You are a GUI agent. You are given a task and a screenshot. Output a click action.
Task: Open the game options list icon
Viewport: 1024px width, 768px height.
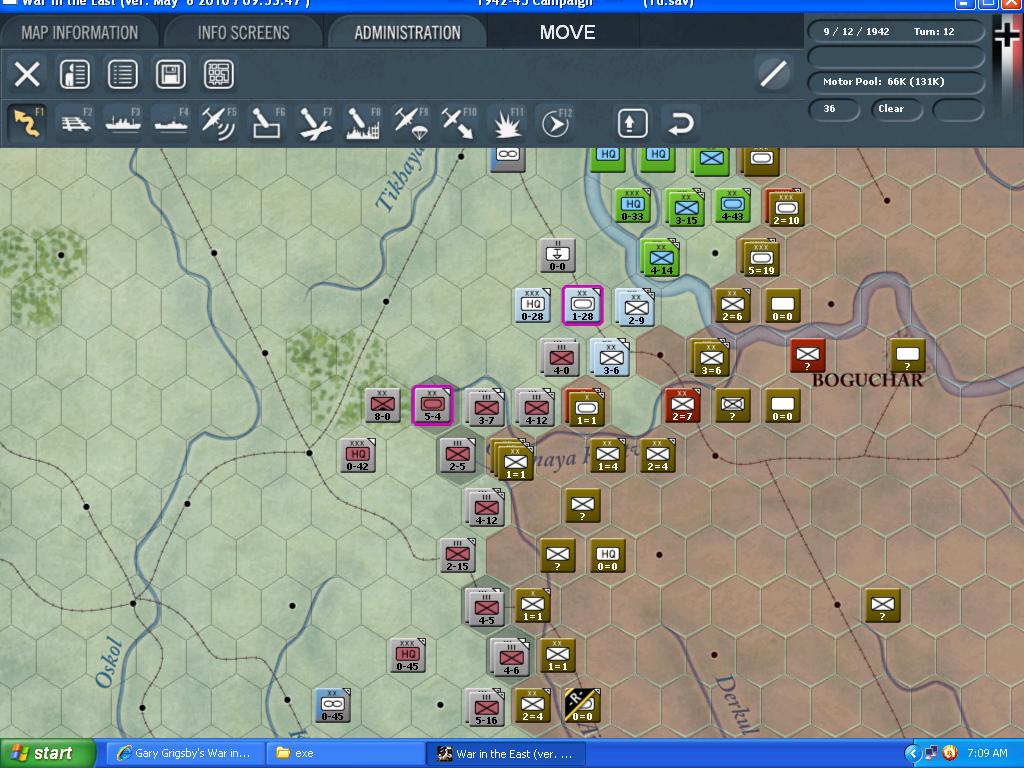tap(123, 74)
